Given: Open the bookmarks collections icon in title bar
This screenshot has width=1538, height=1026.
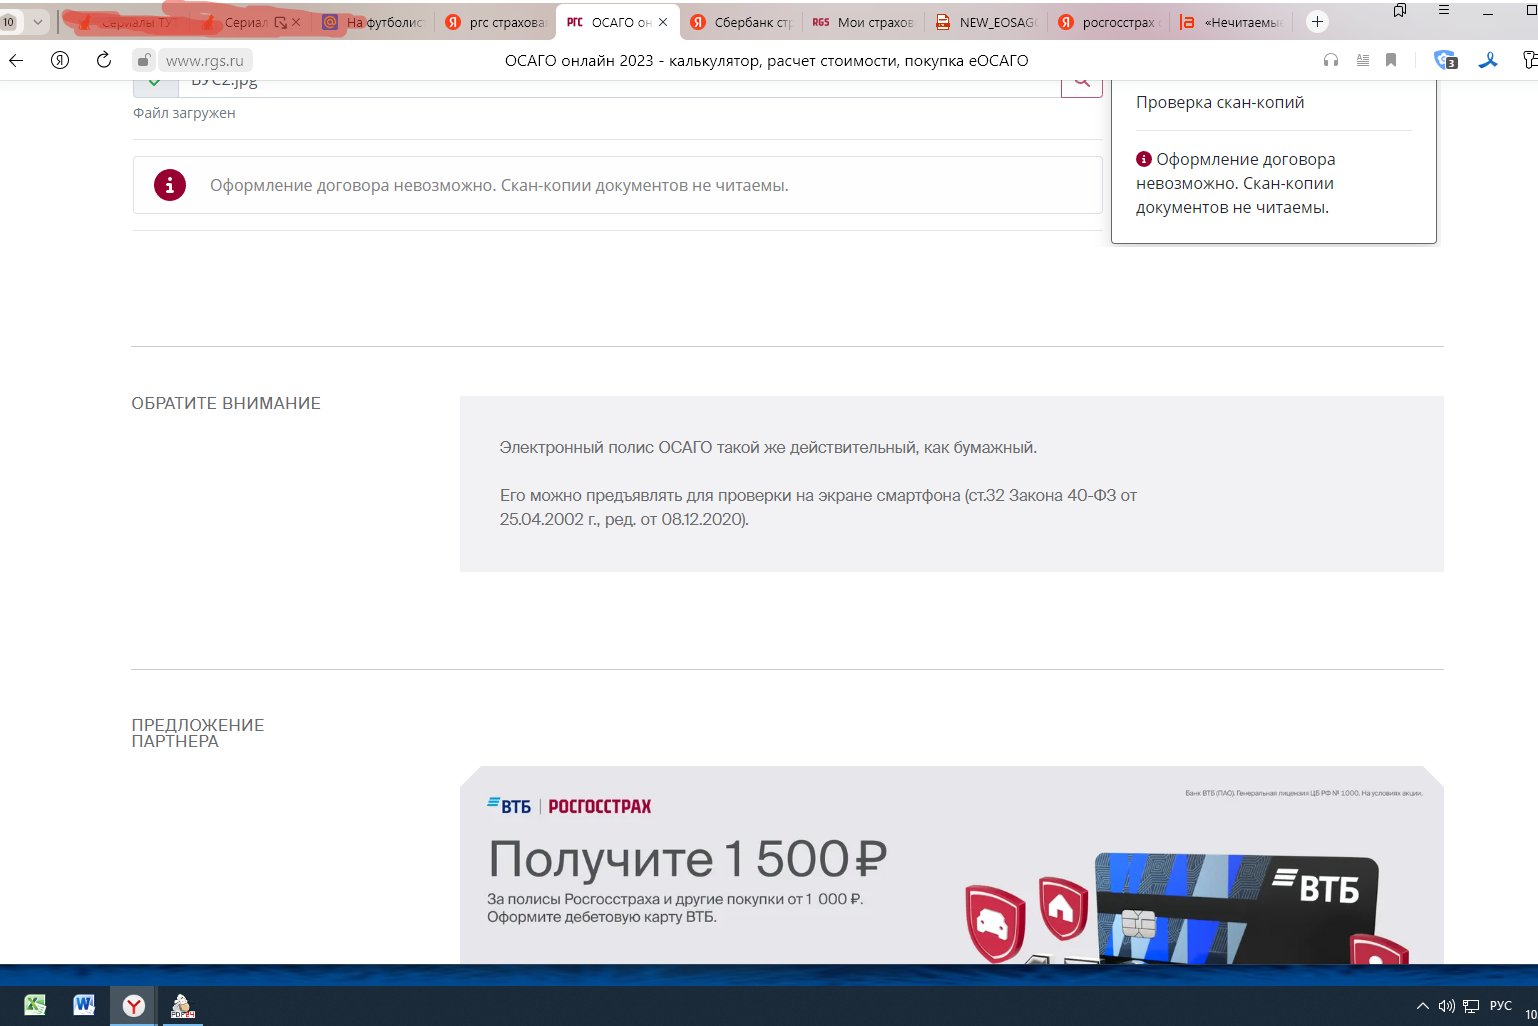Looking at the screenshot, I should (x=1400, y=10).
